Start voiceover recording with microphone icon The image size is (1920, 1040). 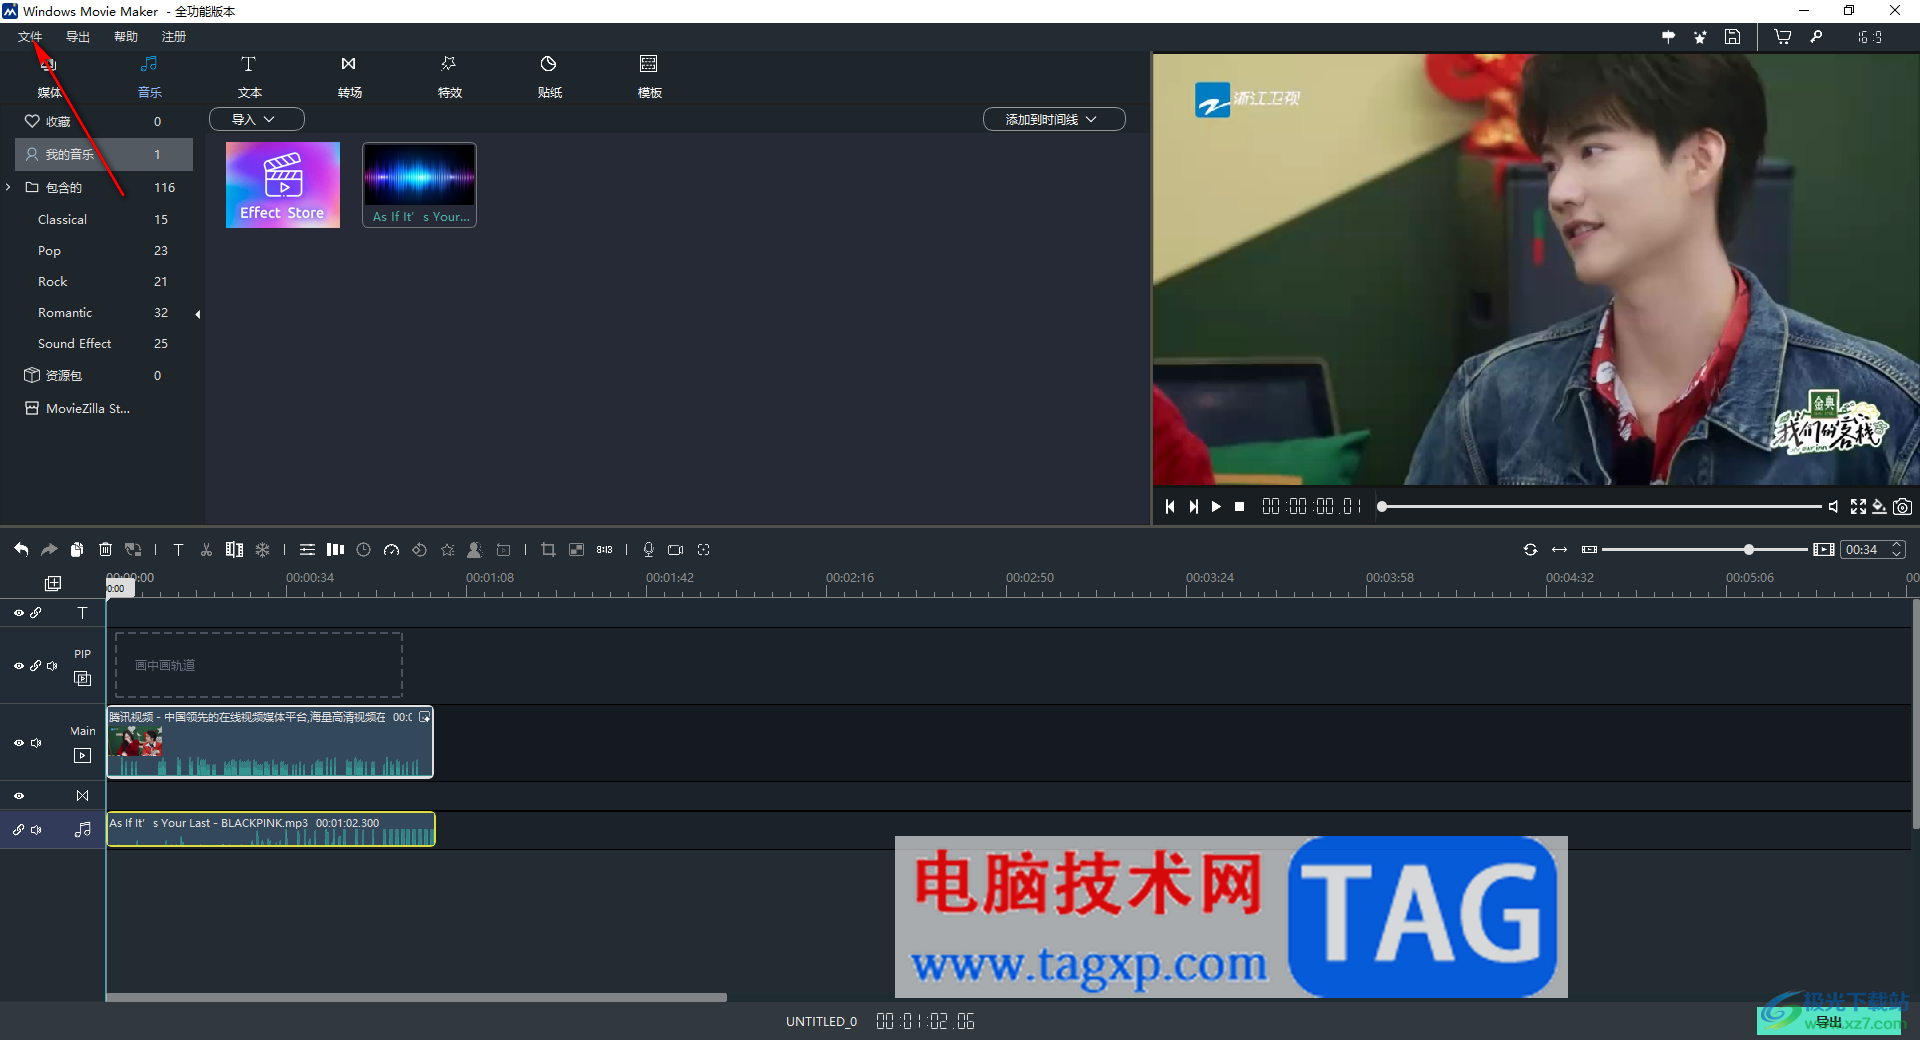click(x=648, y=549)
